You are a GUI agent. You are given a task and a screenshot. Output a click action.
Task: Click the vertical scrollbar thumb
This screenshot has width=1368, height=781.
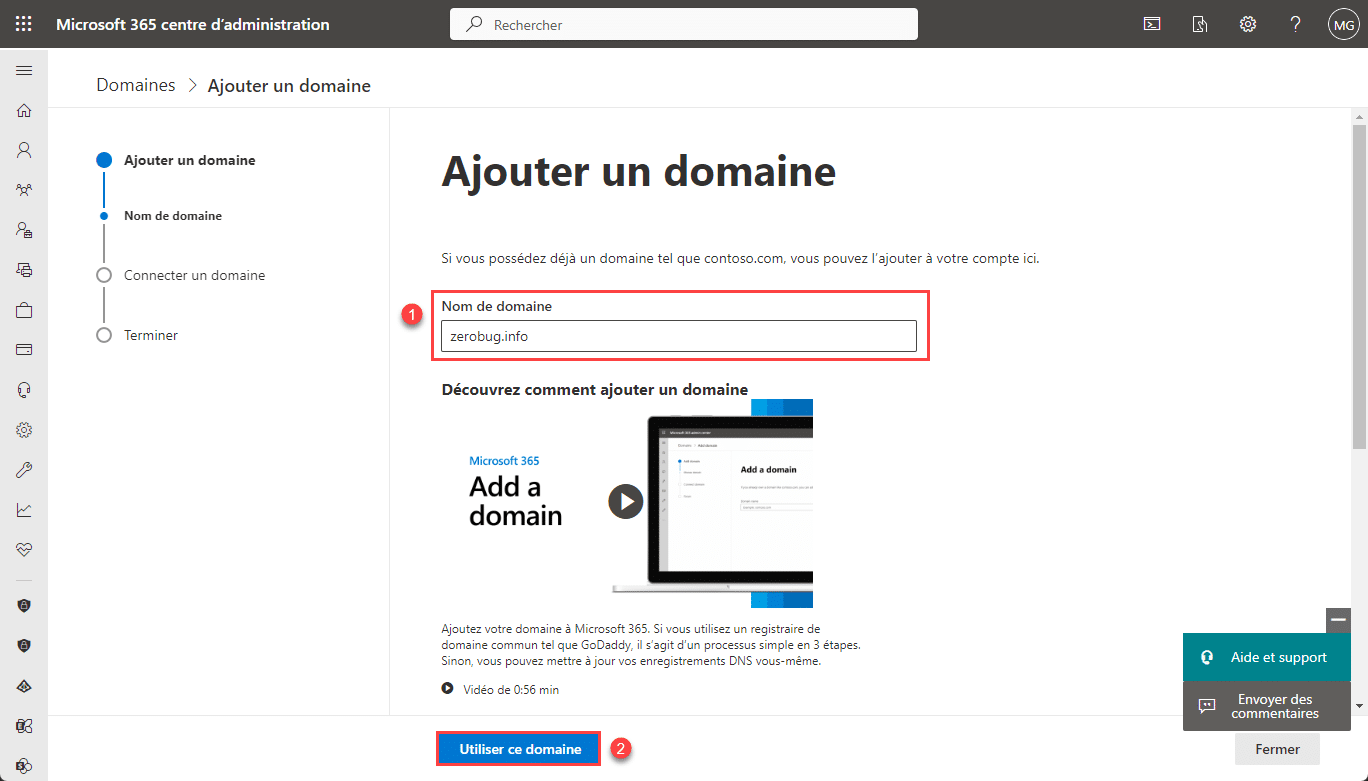point(1359,285)
